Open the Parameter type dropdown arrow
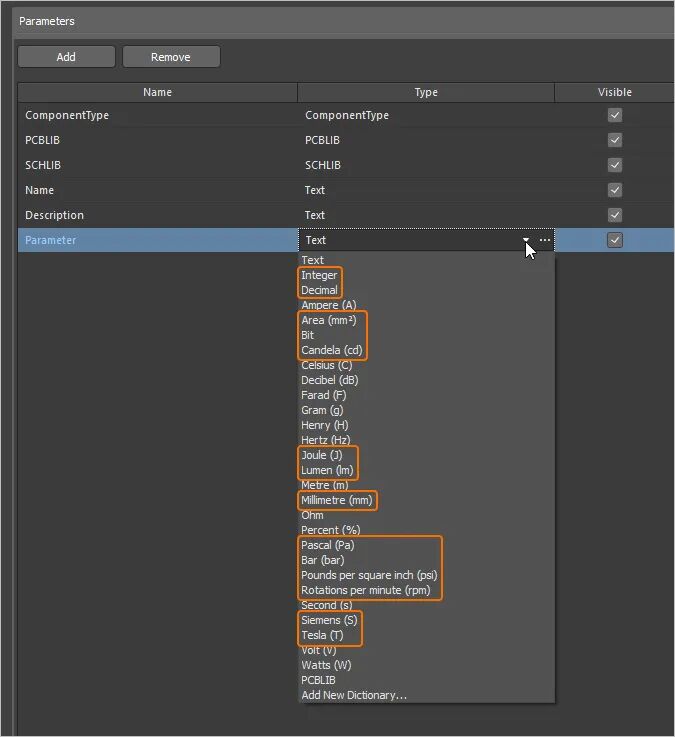Image resolution: width=675 pixels, height=737 pixels. pyautogui.click(x=526, y=240)
